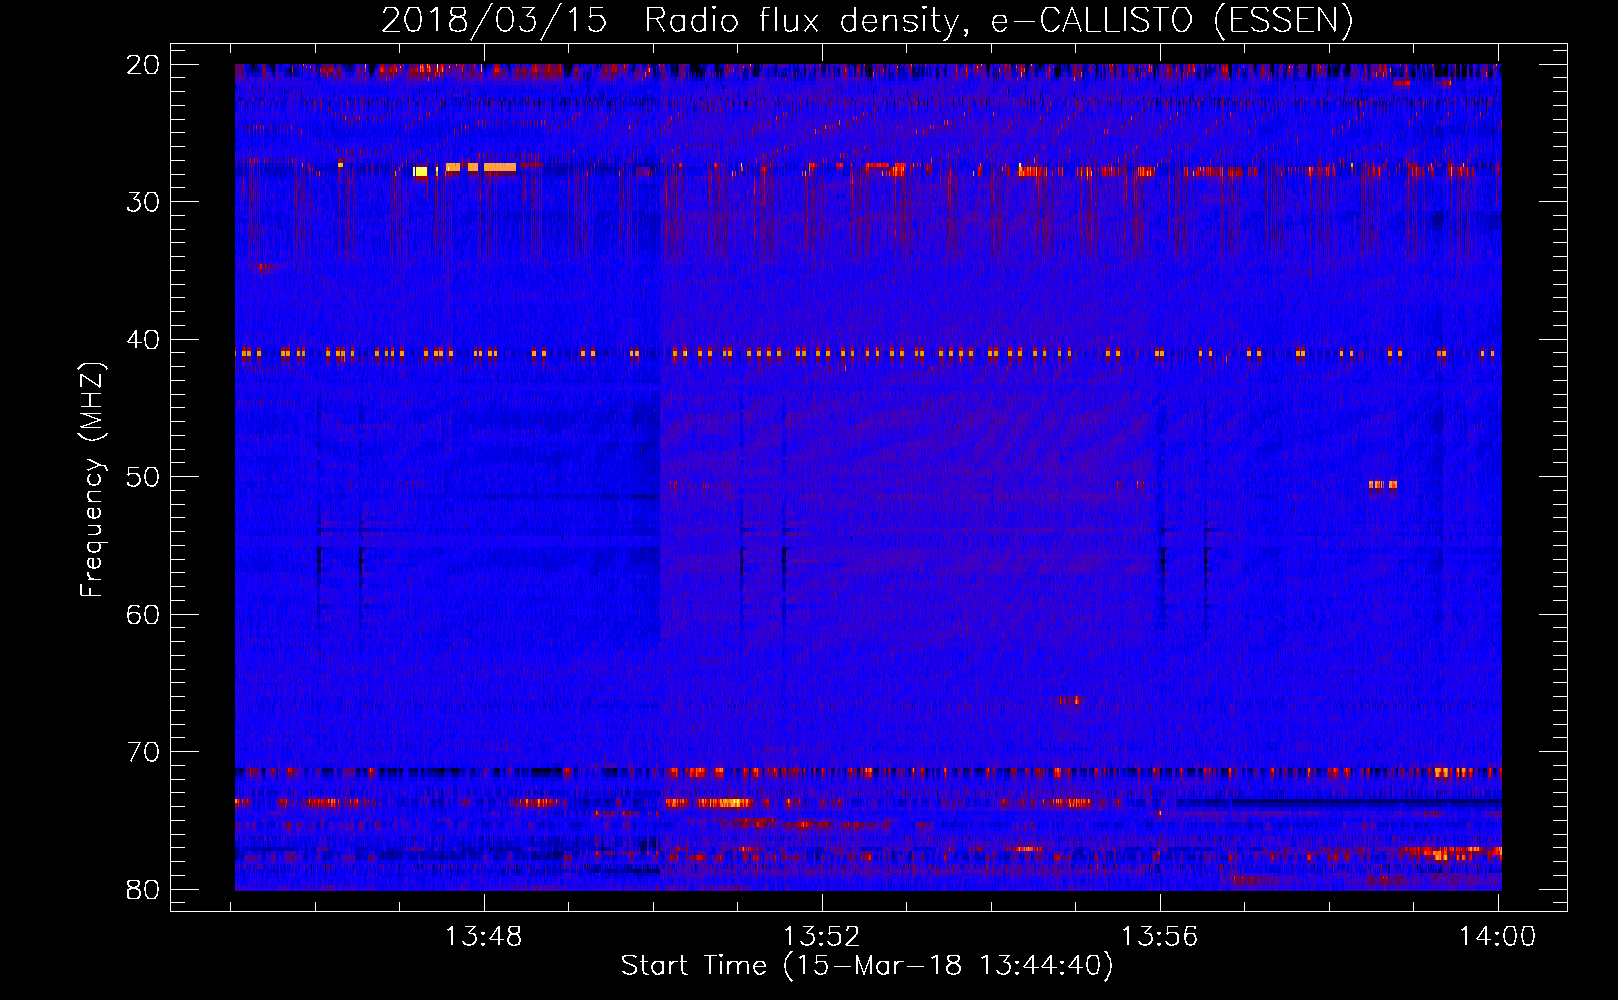The height and width of the screenshot is (1000, 1618).
Task: Click the 13:52 time tick label
Action: [821, 937]
